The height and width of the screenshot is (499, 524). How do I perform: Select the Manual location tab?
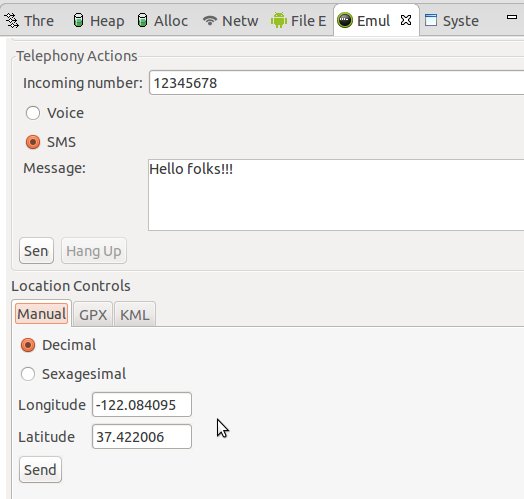click(x=41, y=314)
